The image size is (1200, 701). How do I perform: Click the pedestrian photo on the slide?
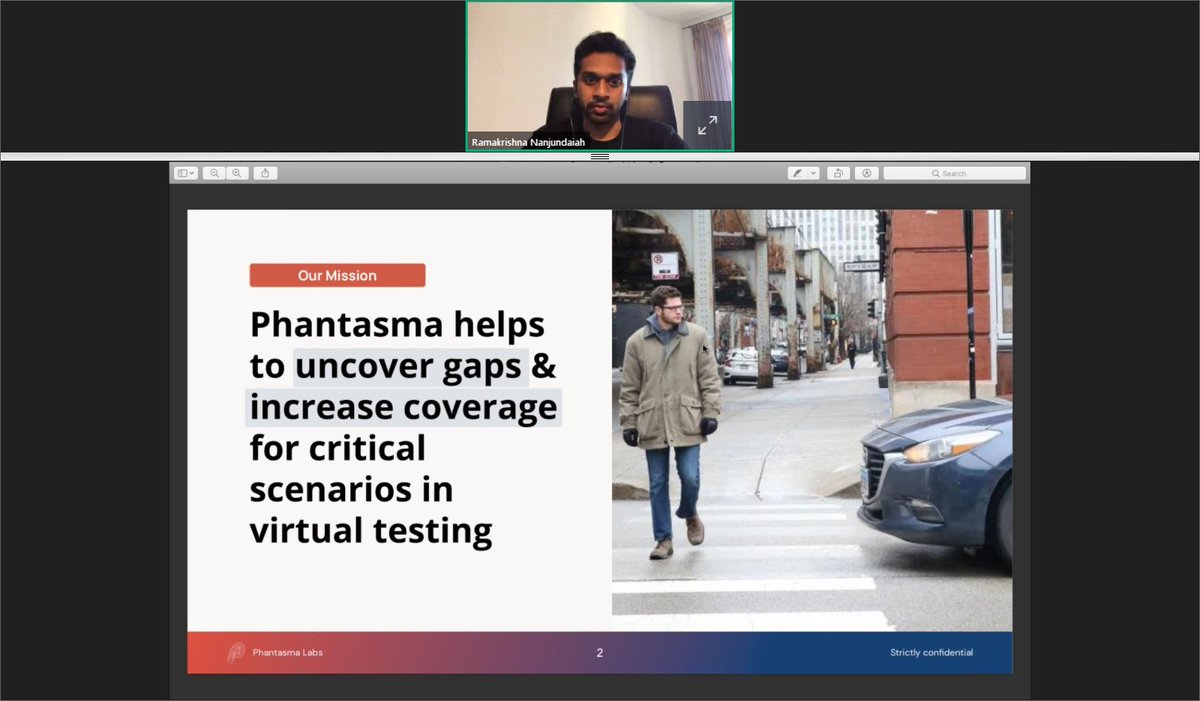pyautogui.click(x=812, y=420)
